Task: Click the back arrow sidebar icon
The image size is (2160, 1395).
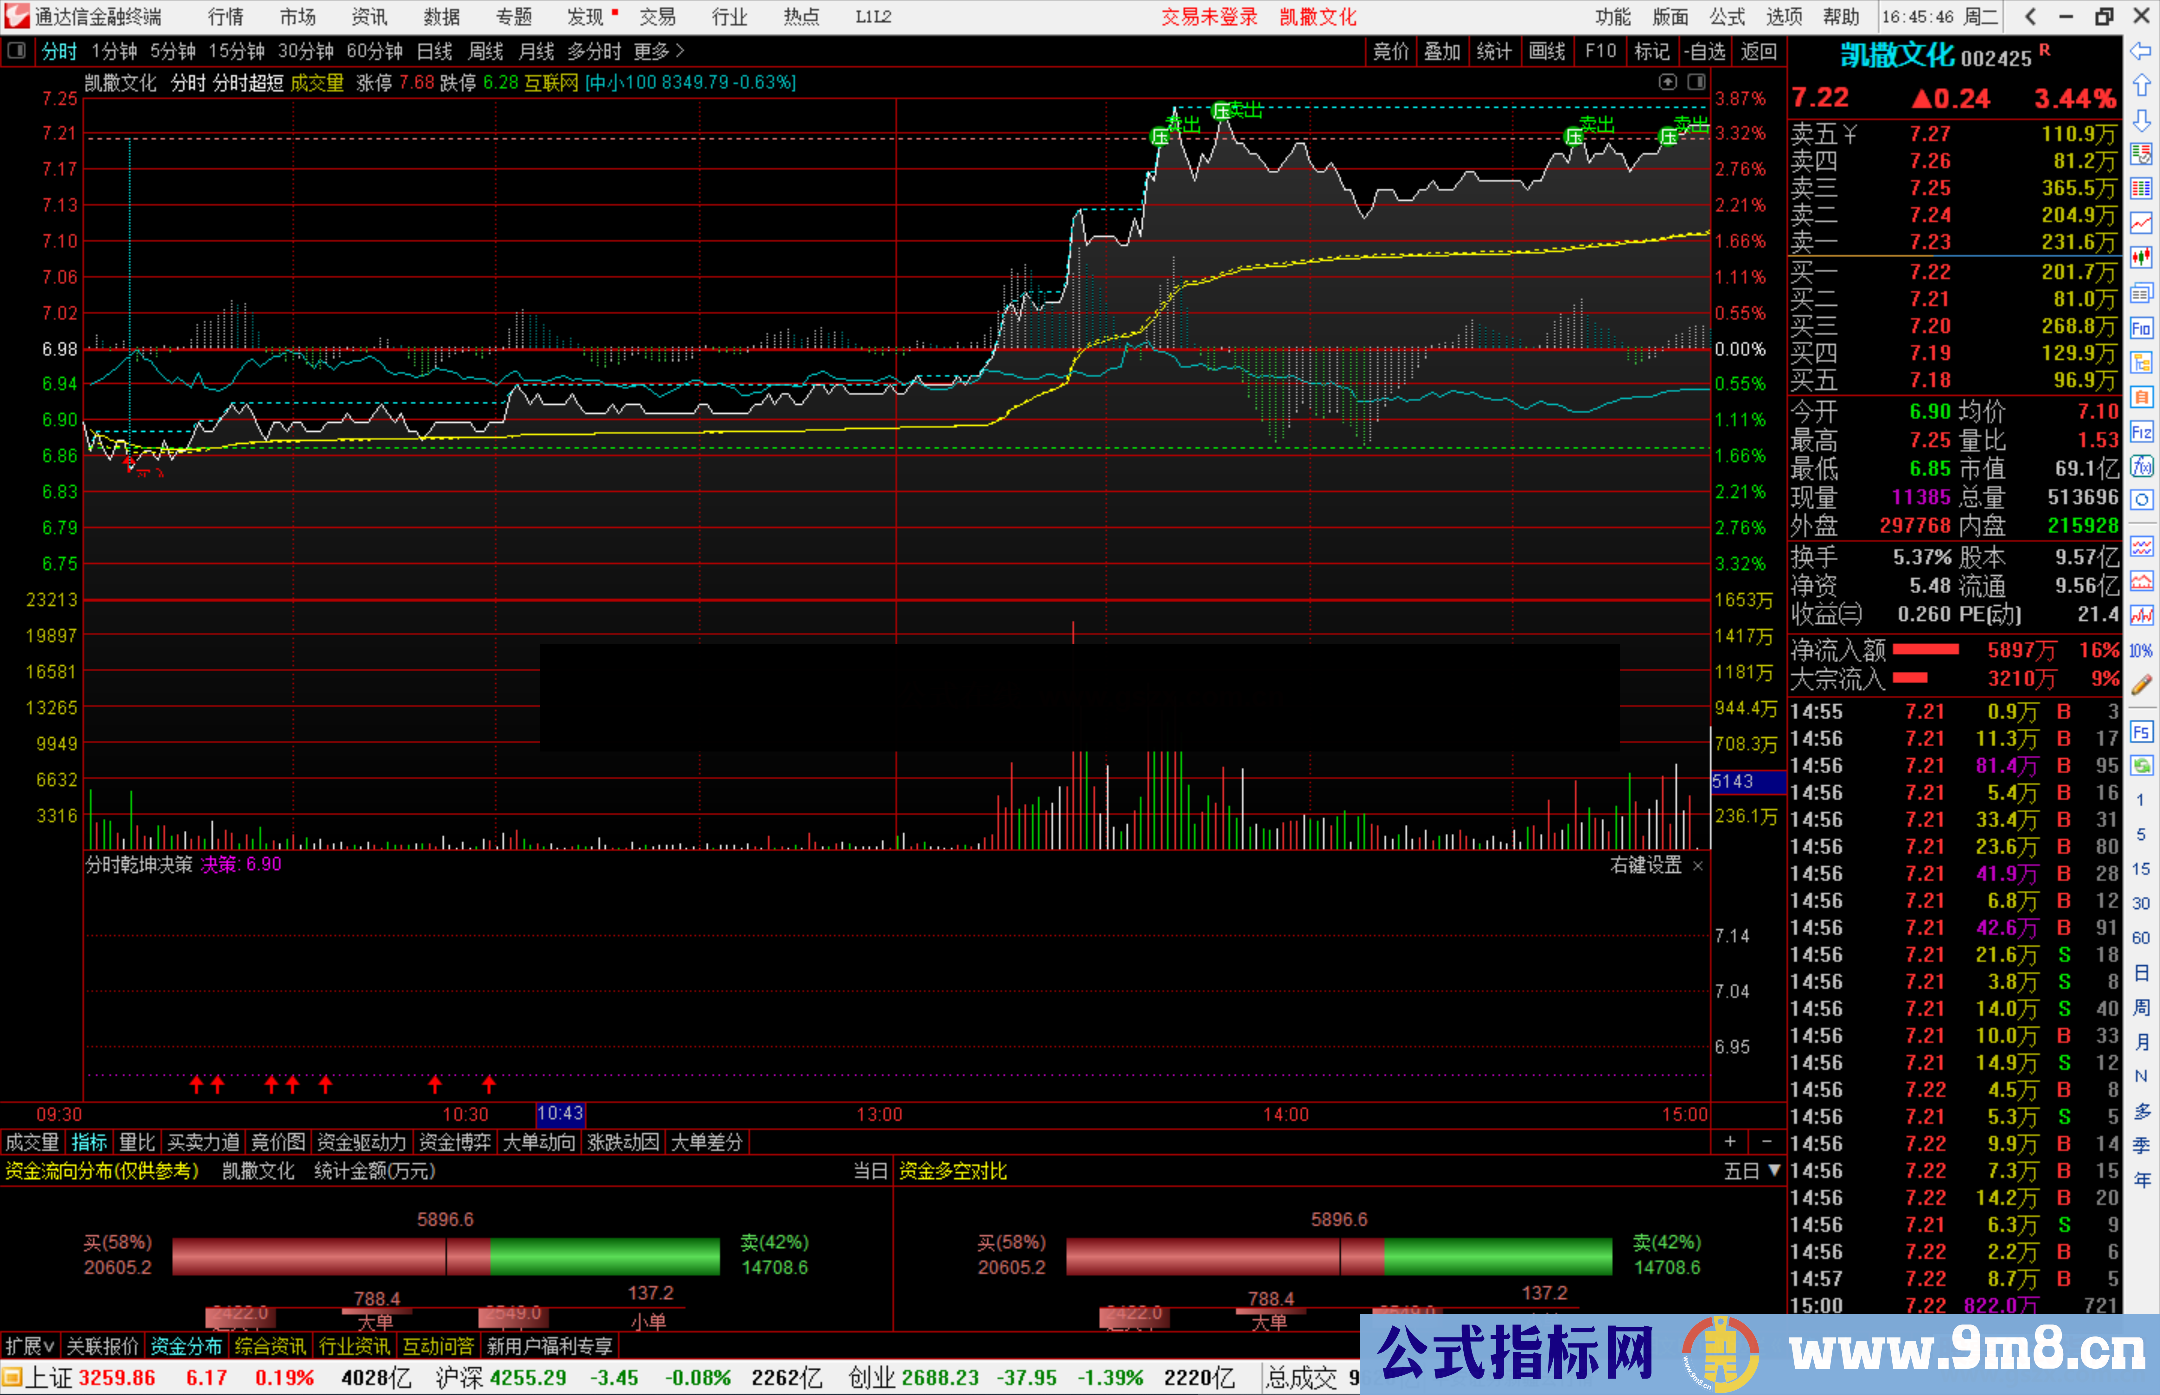Action: click(x=2141, y=51)
